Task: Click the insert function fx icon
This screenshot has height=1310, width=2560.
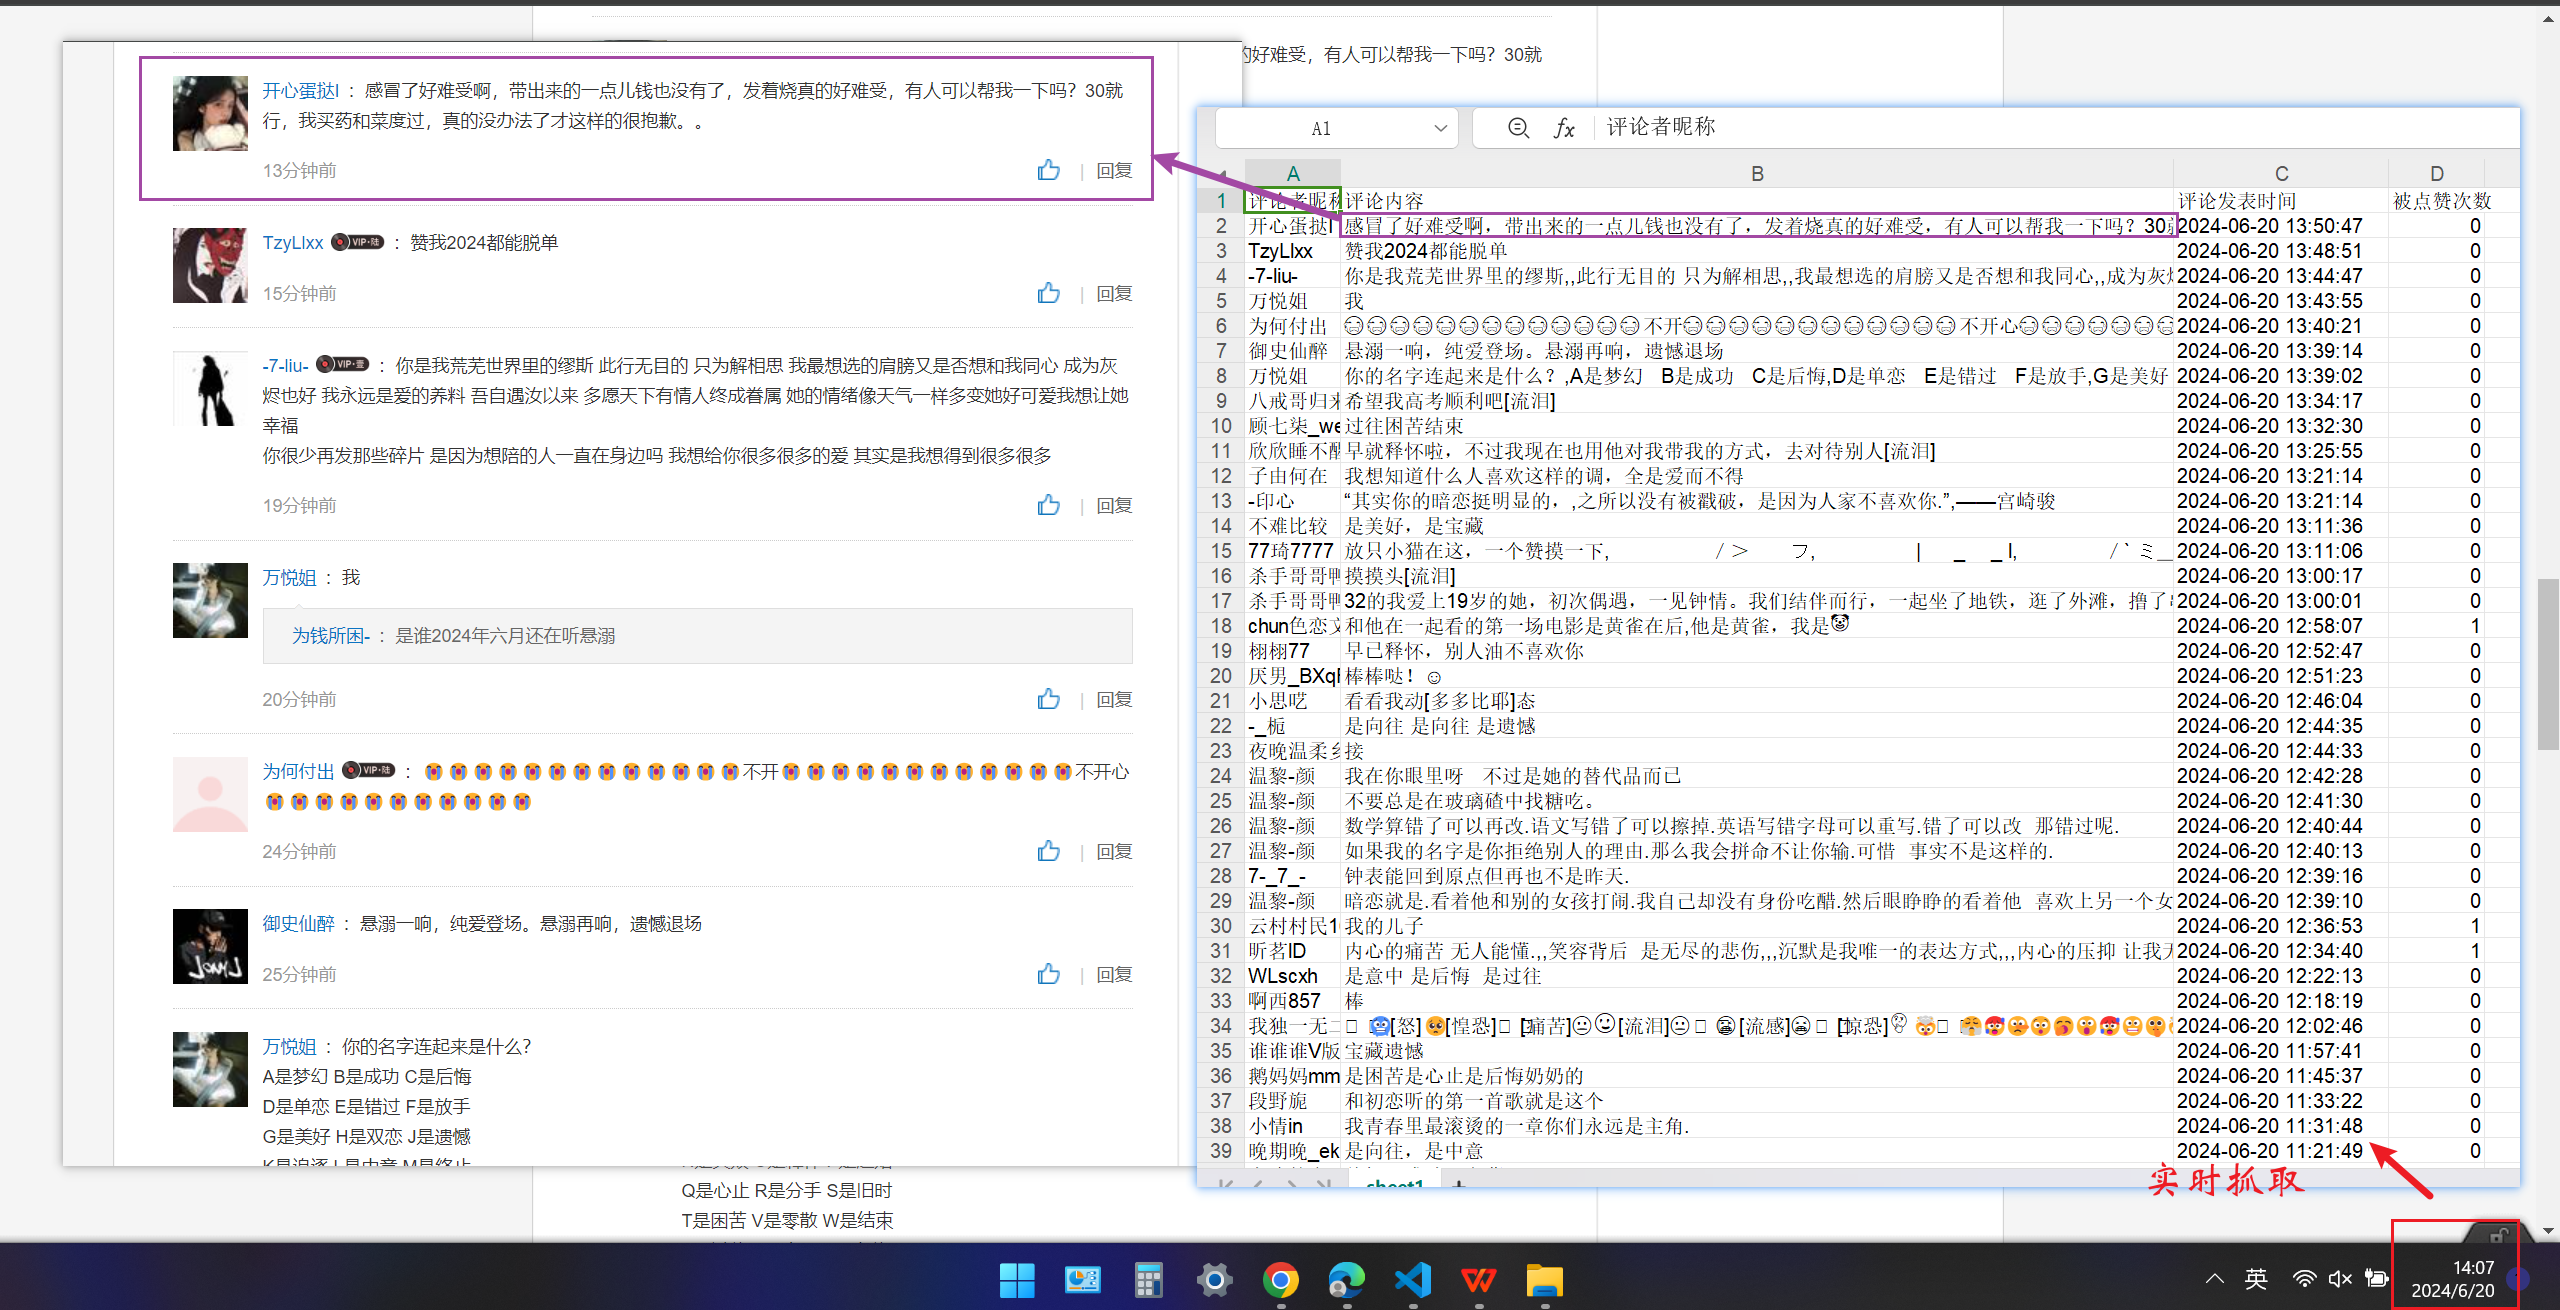Action: (x=1564, y=128)
